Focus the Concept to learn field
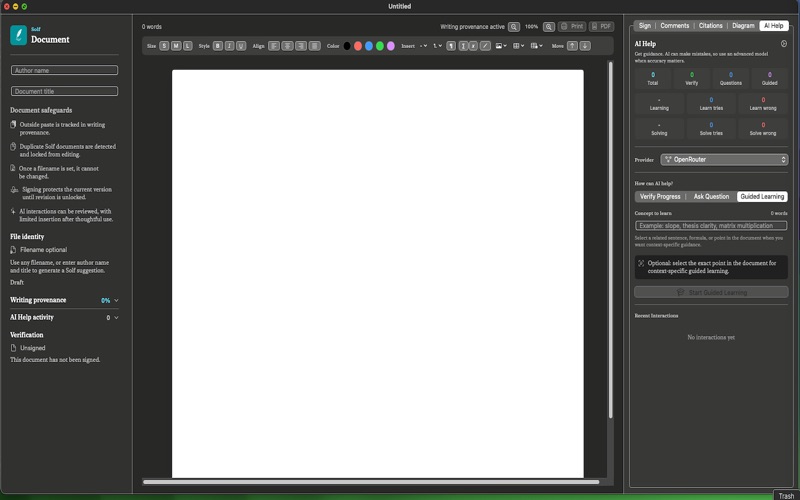 (711, 226)
